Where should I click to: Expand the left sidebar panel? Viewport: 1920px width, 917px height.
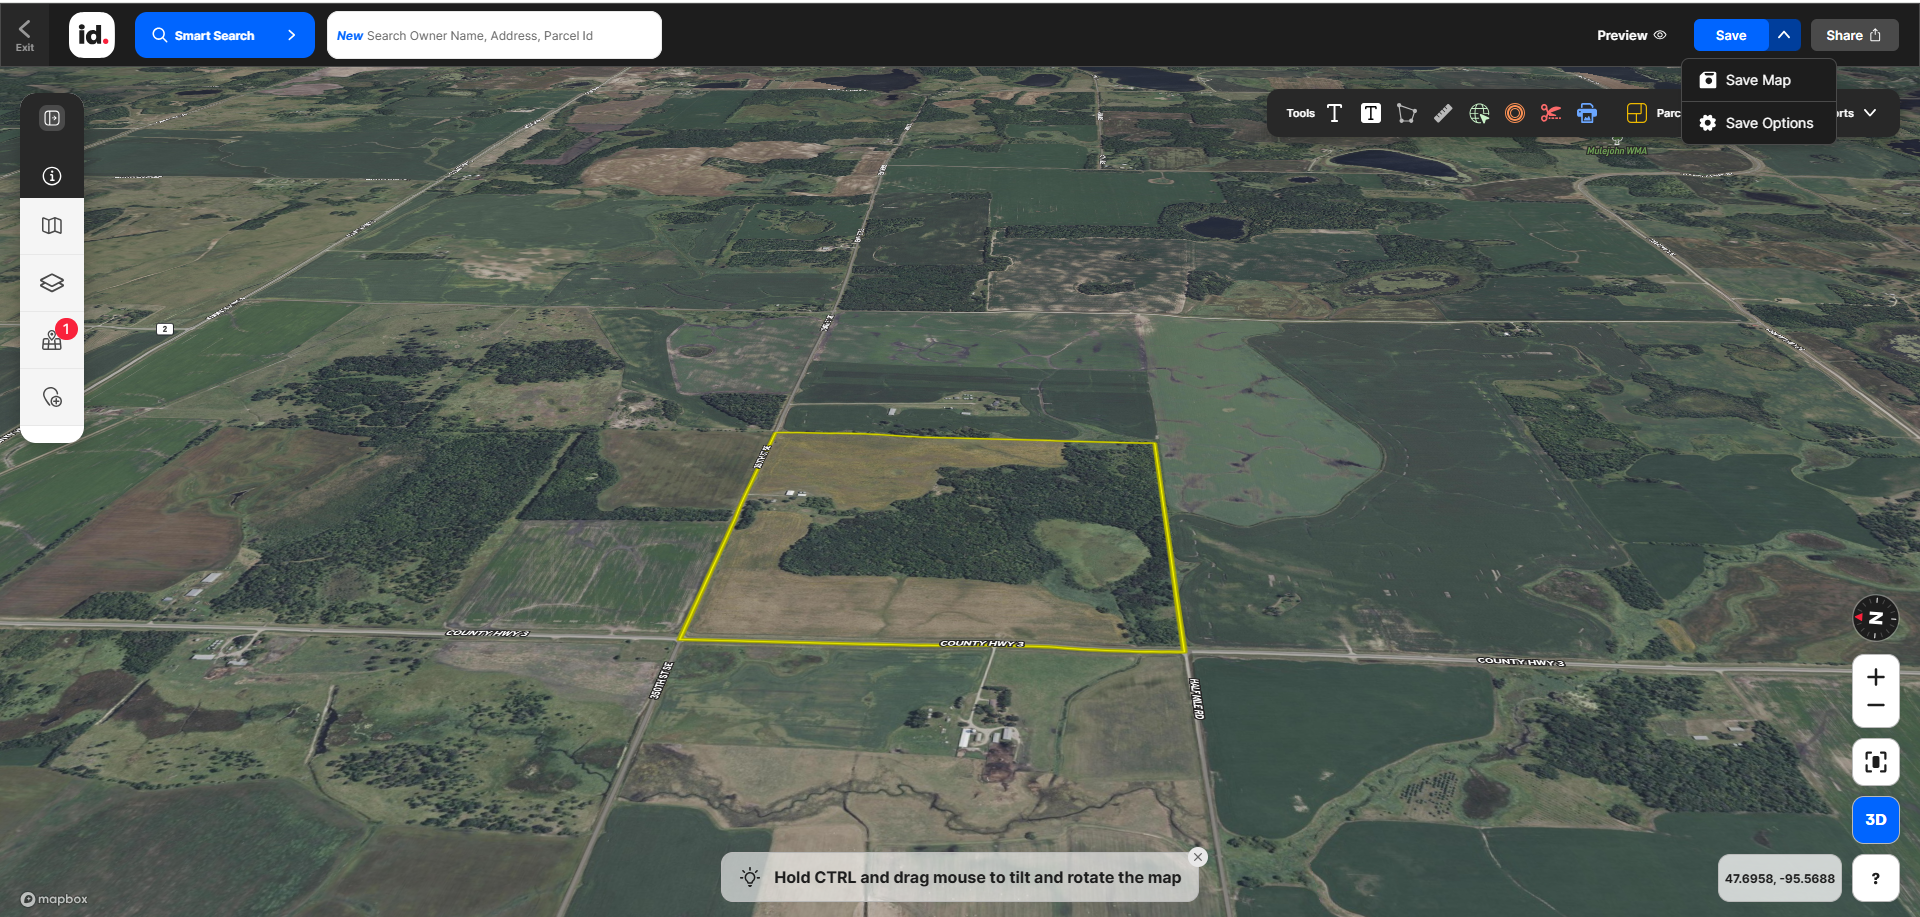(x=52, y=118)
